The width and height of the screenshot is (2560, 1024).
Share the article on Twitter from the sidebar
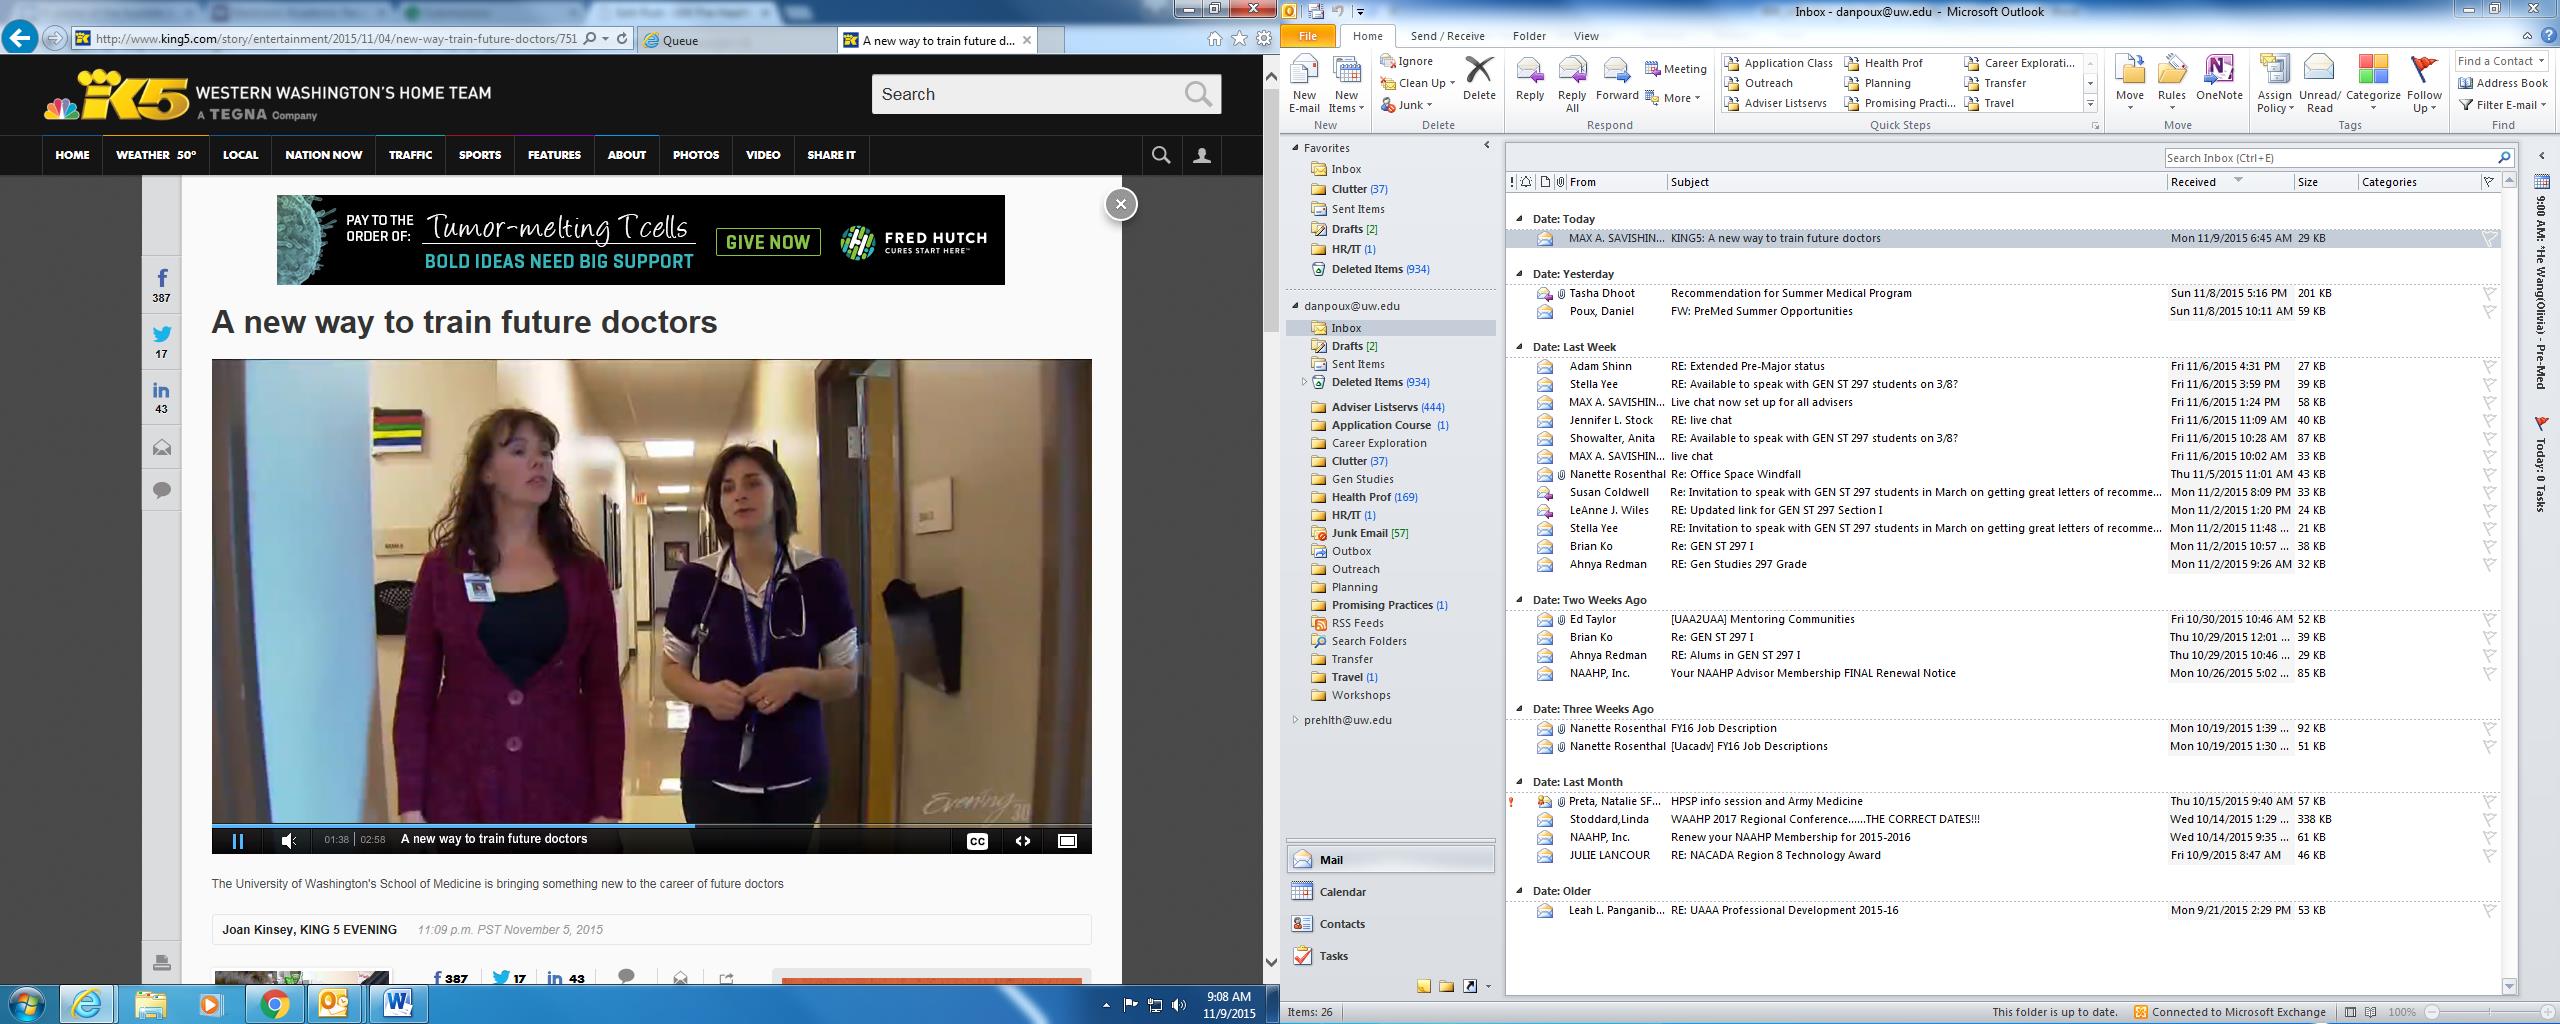161,335
